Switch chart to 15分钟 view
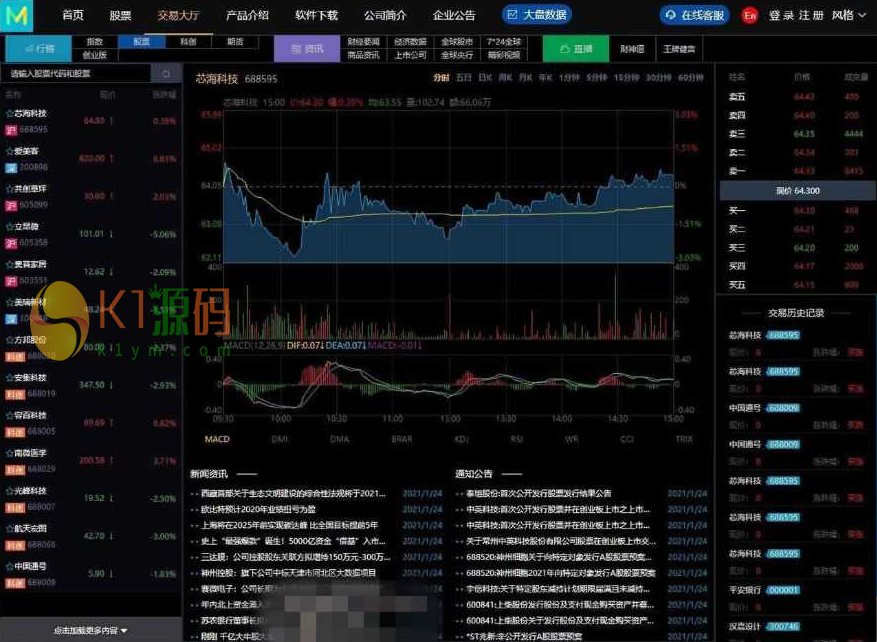The width and height of the screenshot is (877, 642). (626, 77)
